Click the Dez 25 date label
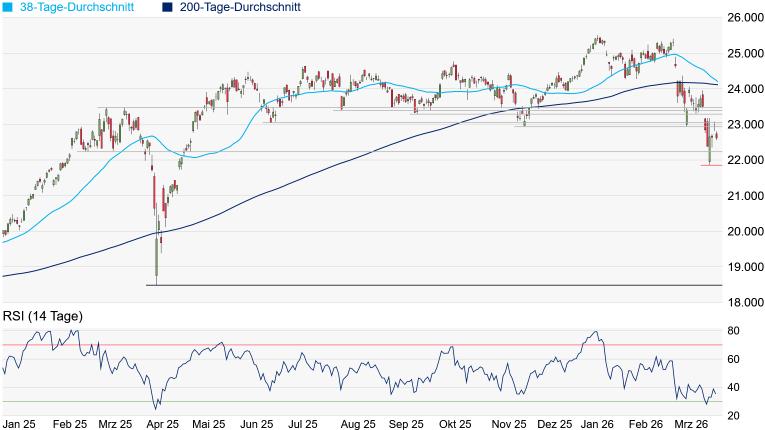Viewport: 765px width, 430px height. coord(555,424)
